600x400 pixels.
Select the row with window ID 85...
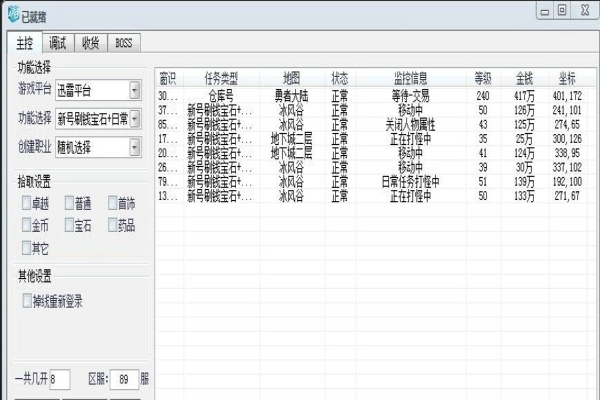(375, 124)
